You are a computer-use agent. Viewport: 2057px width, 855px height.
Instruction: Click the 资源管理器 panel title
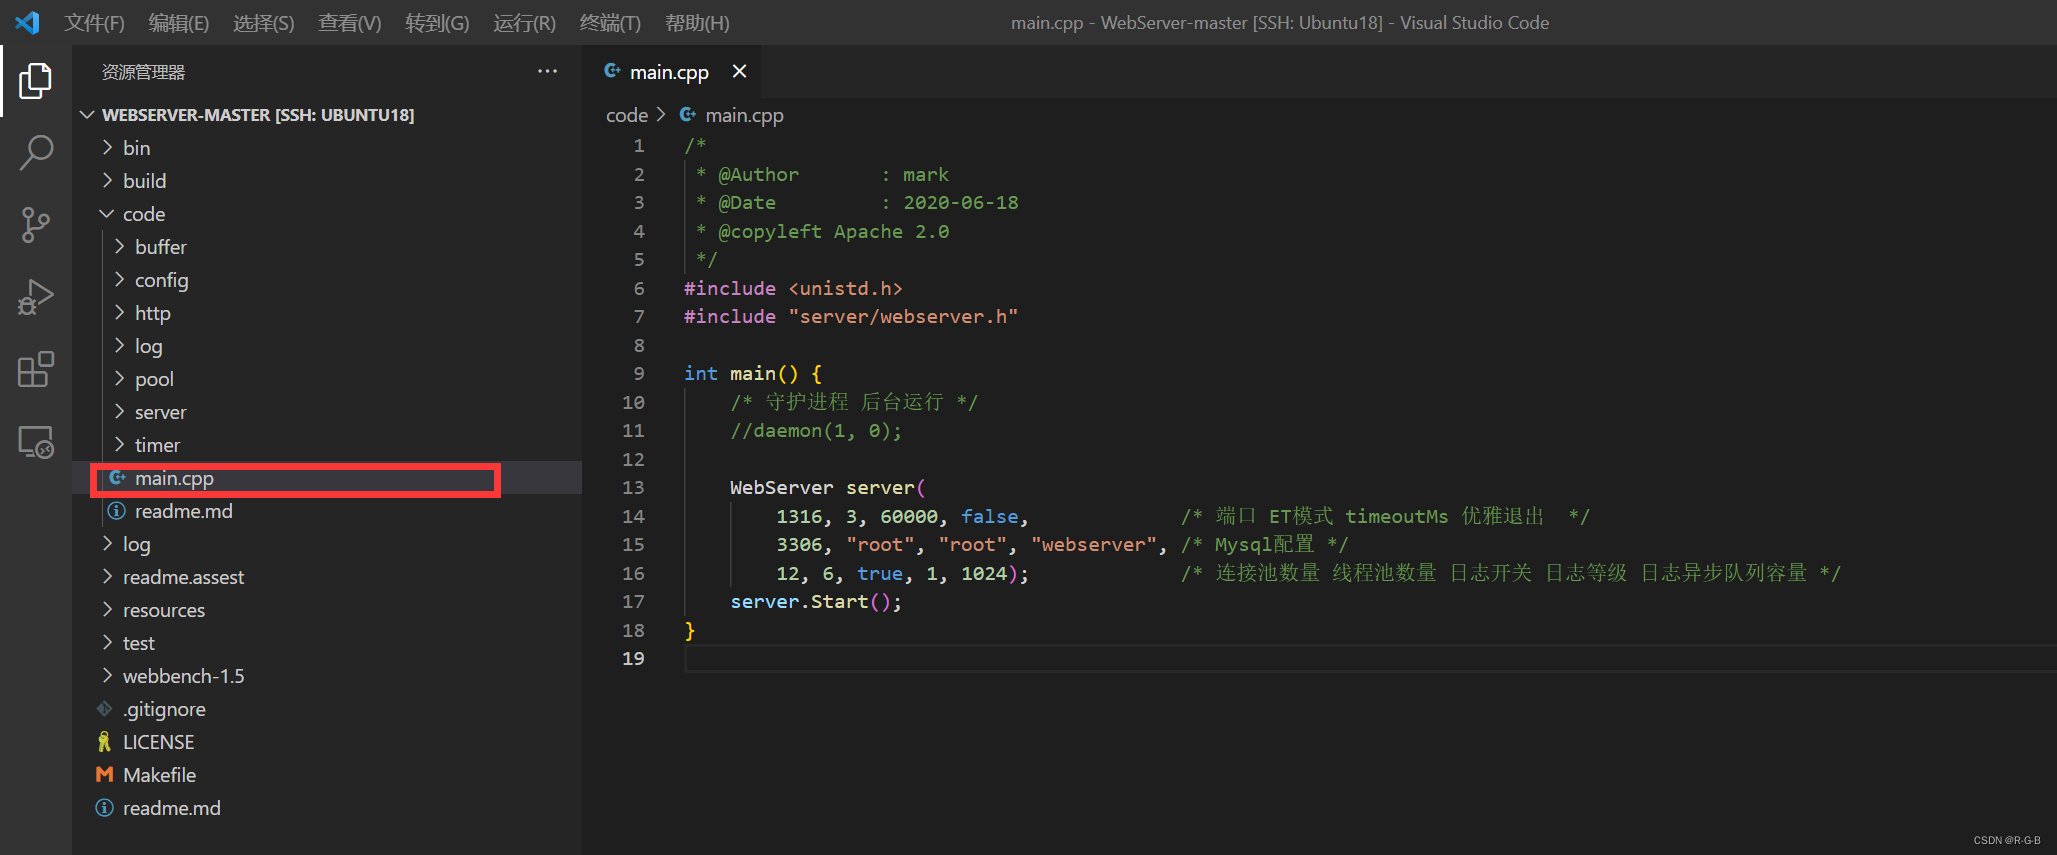pos(143,72)
